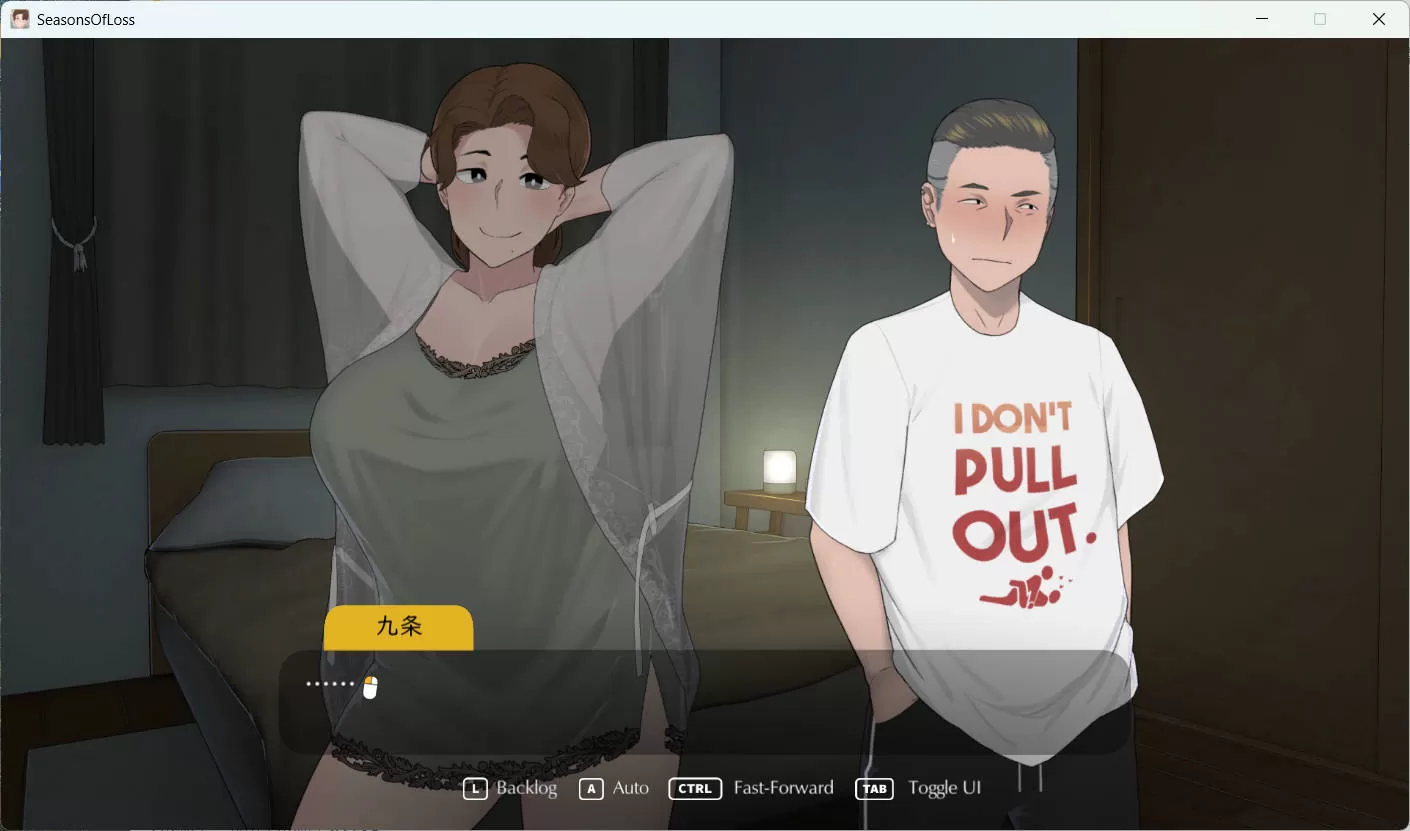Click the A key icon for Auto

tap(591, 789)
